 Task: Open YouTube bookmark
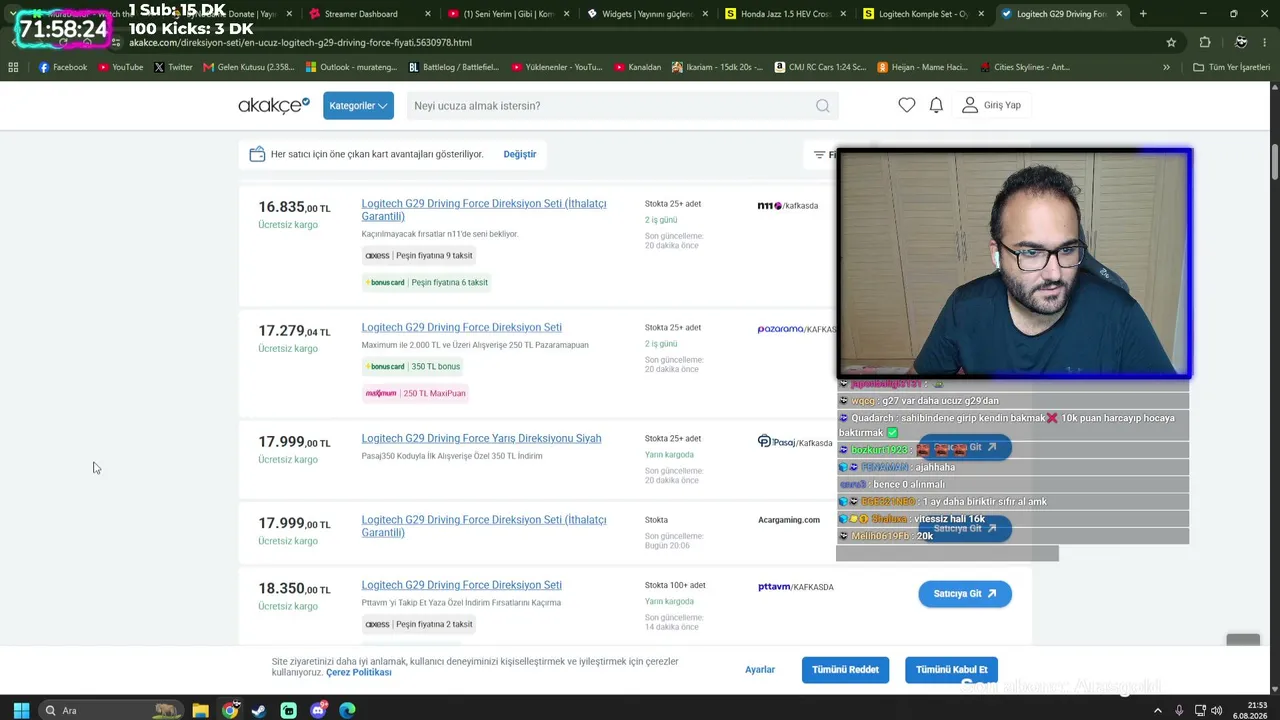(120, 67)
